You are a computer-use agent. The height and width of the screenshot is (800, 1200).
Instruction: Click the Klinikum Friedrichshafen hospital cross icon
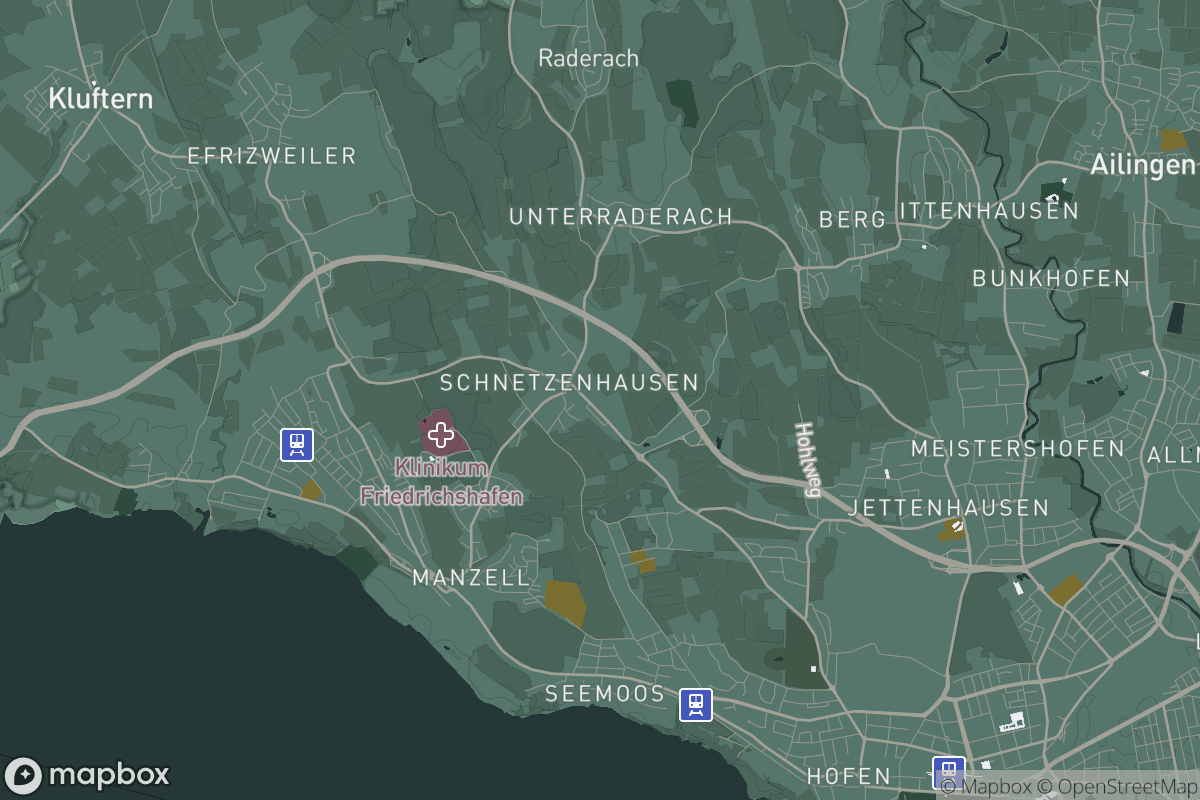click(x=441, y=435)
